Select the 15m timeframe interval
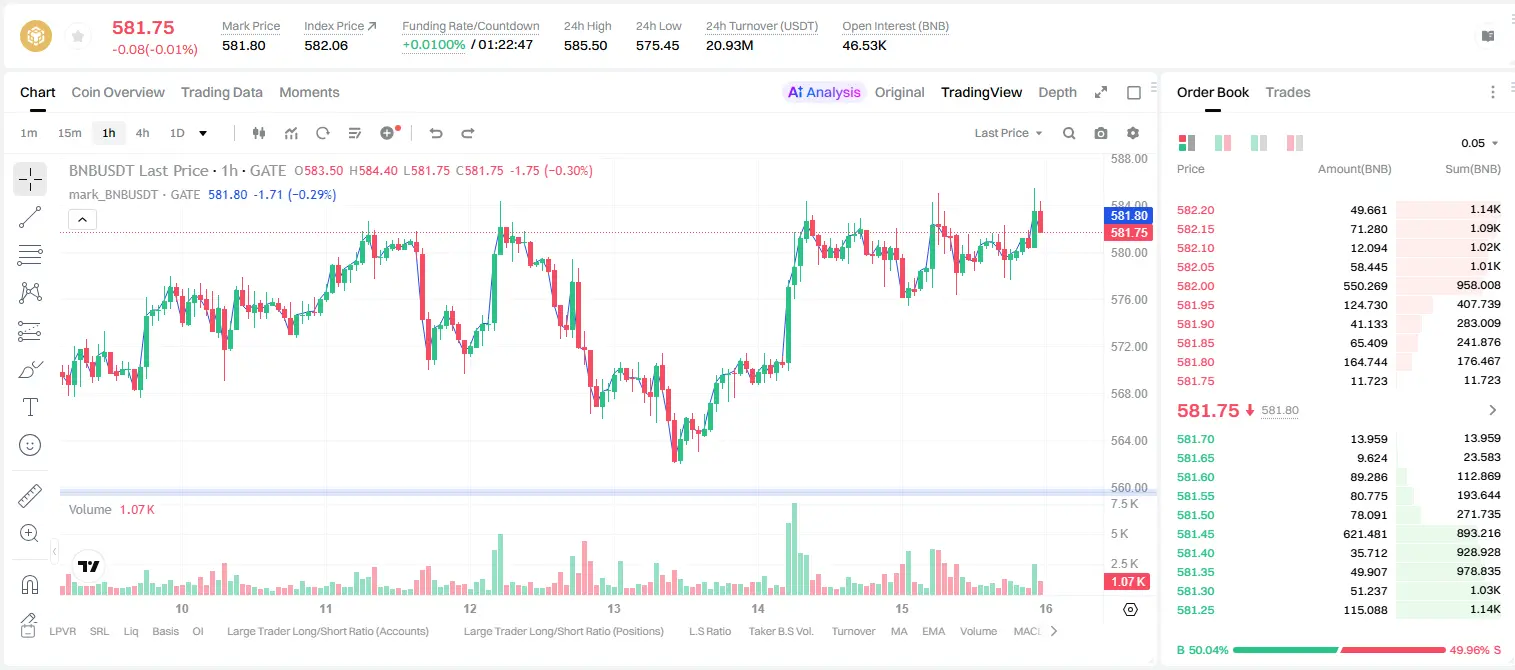Viewport: 1515px width, 670px height. point(69,133)
